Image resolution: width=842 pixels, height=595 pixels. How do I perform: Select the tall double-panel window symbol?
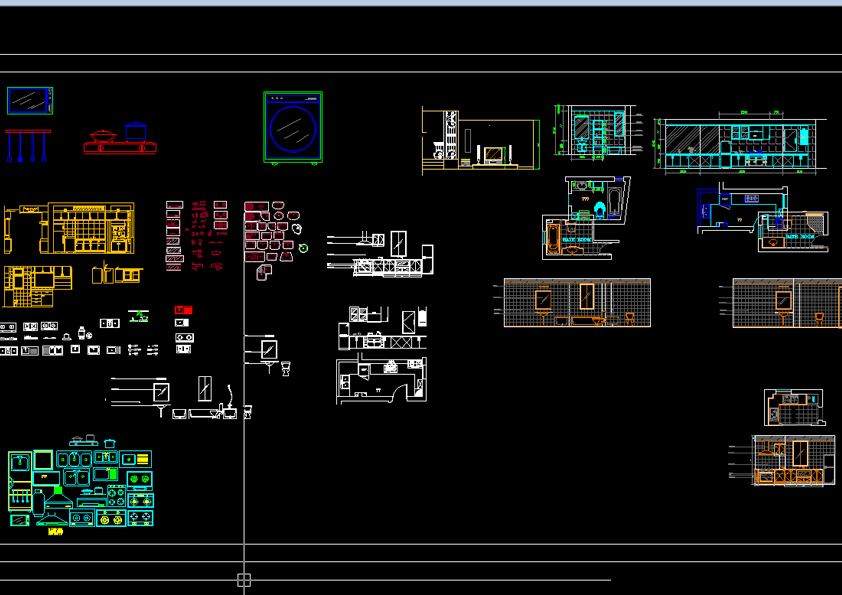(205, 389)
